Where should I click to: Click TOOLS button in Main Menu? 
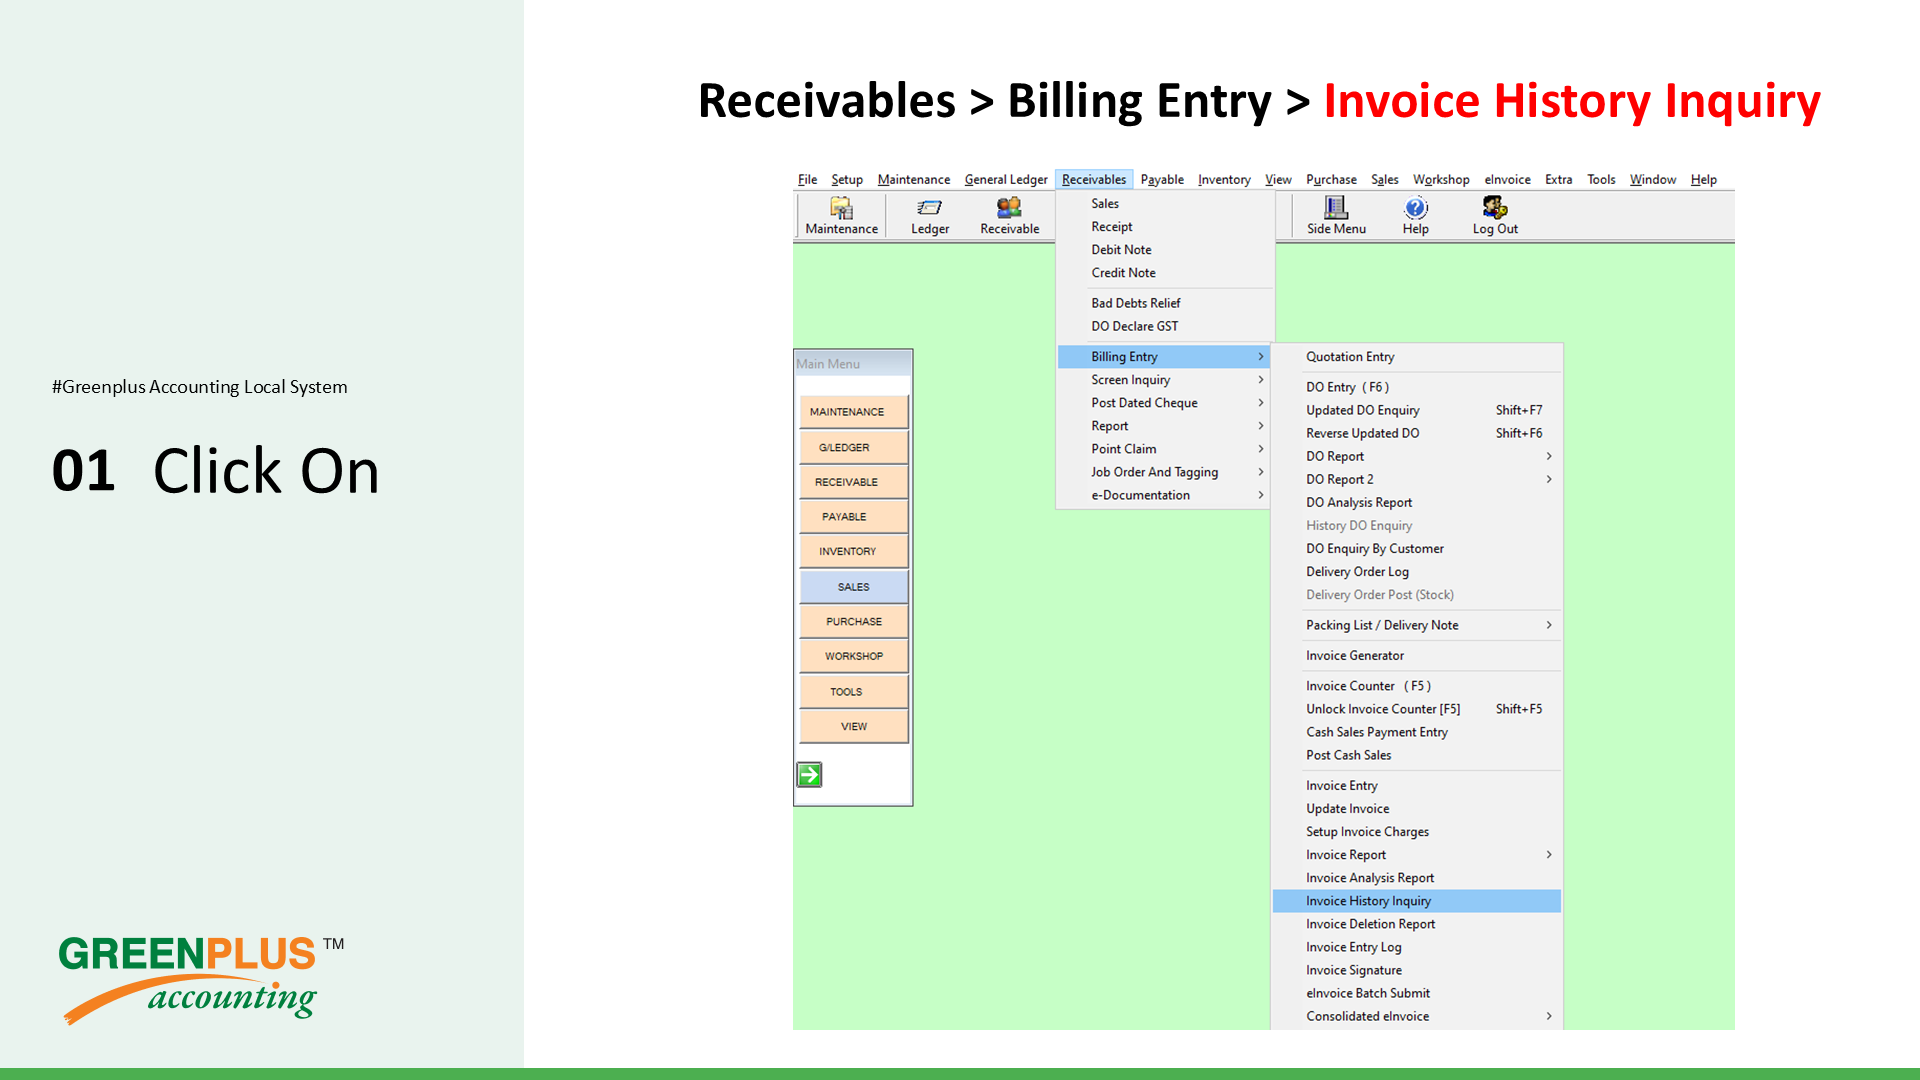point(854,692)
